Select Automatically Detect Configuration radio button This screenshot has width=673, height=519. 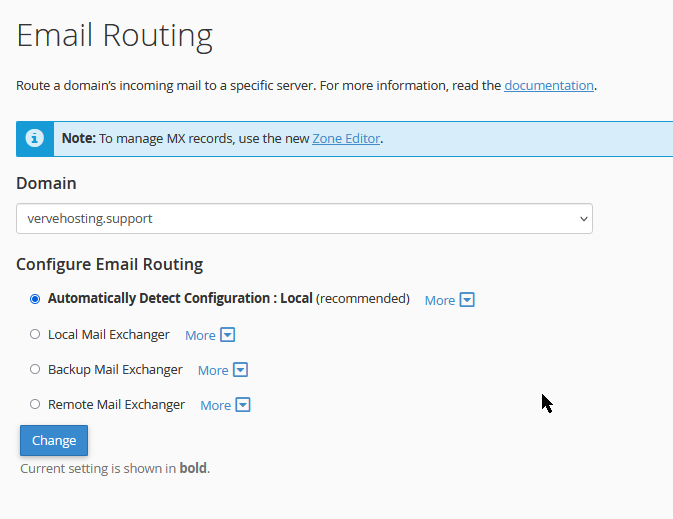pos(35,299)
